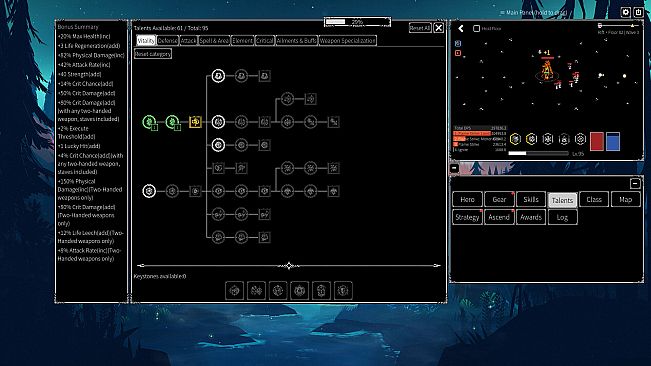The width and height of the screenshot is (651, 366).
Task: Click the Total DPS row
Action: (480, 128)
